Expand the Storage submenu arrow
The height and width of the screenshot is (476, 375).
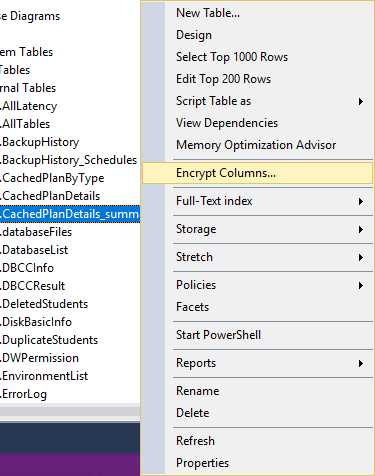[x=361, y=229]
